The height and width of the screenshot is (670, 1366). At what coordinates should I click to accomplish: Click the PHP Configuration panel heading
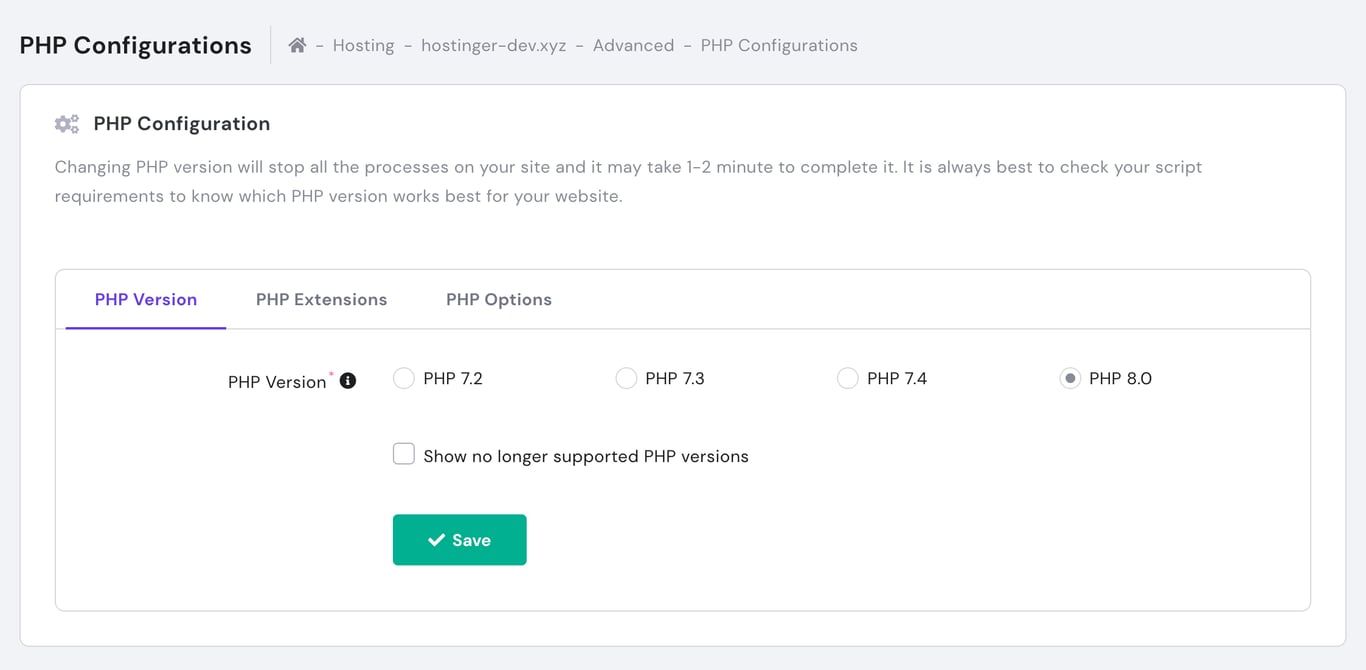coord(181,123)
